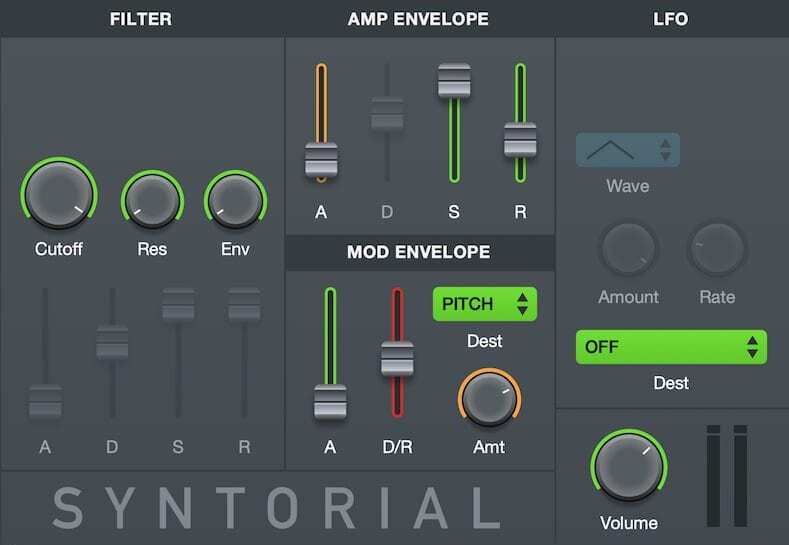Click the Mod Envelope Amt knob
Screen dimensions: 789x545
489,399
